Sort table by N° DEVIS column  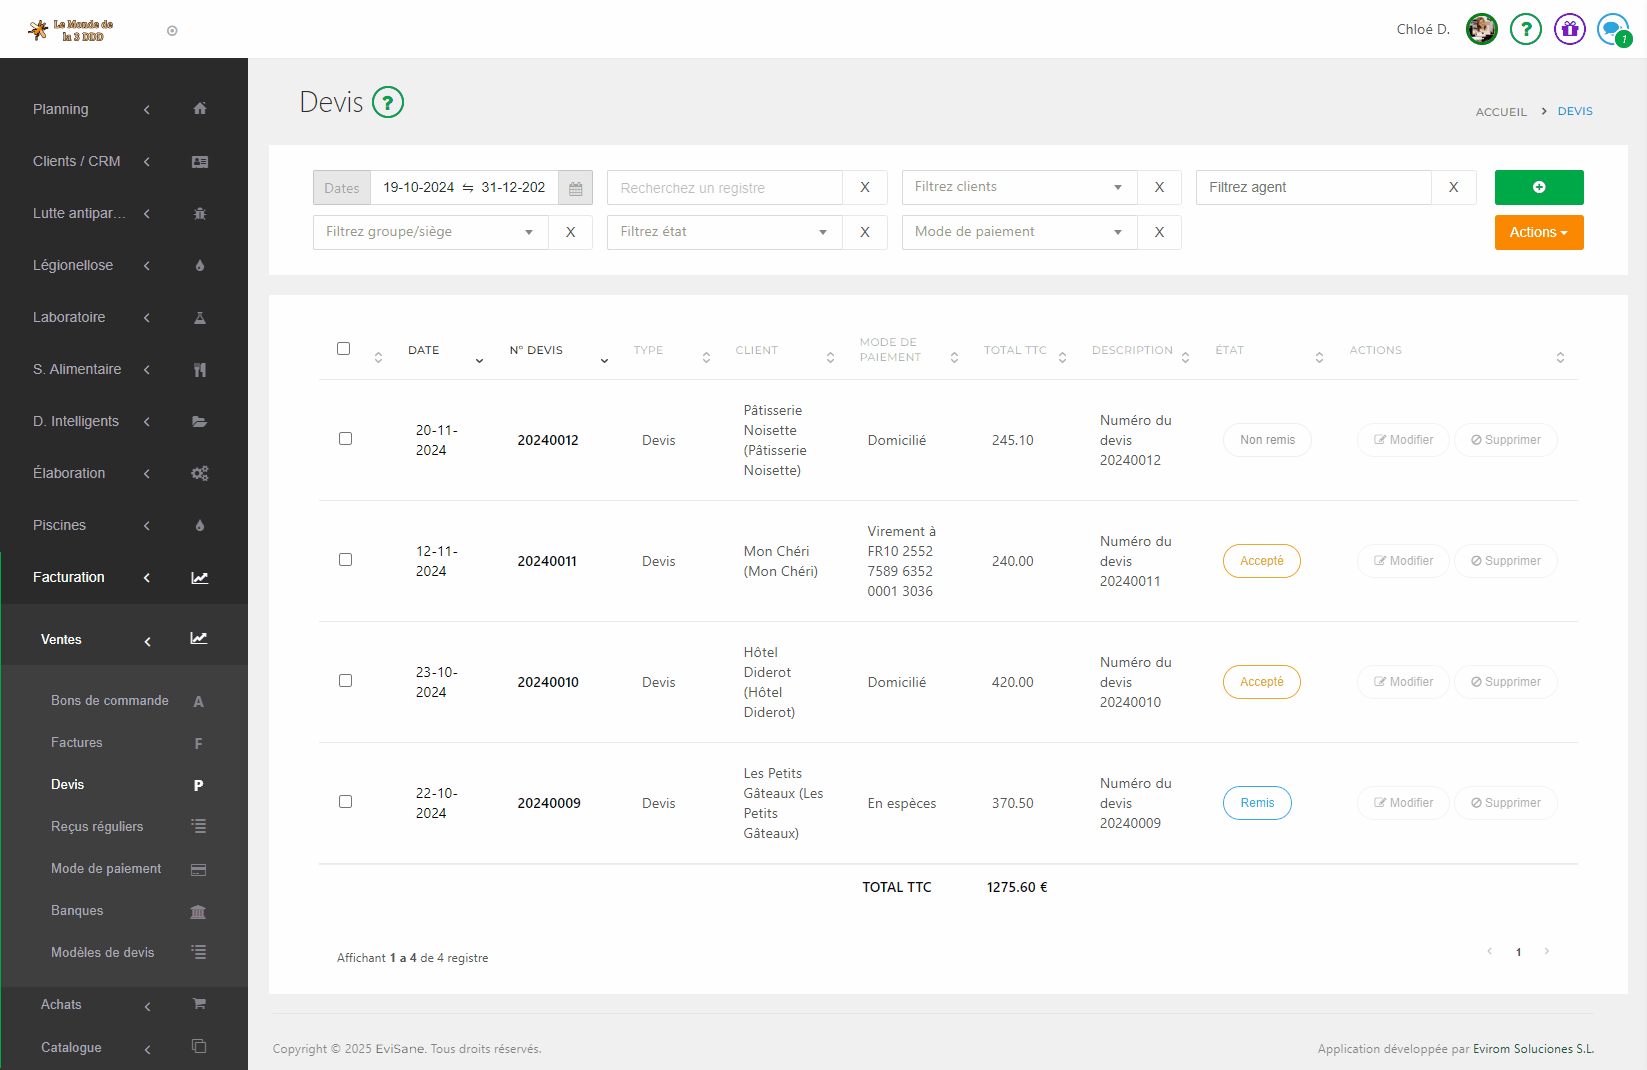click(x=558, y=351)
